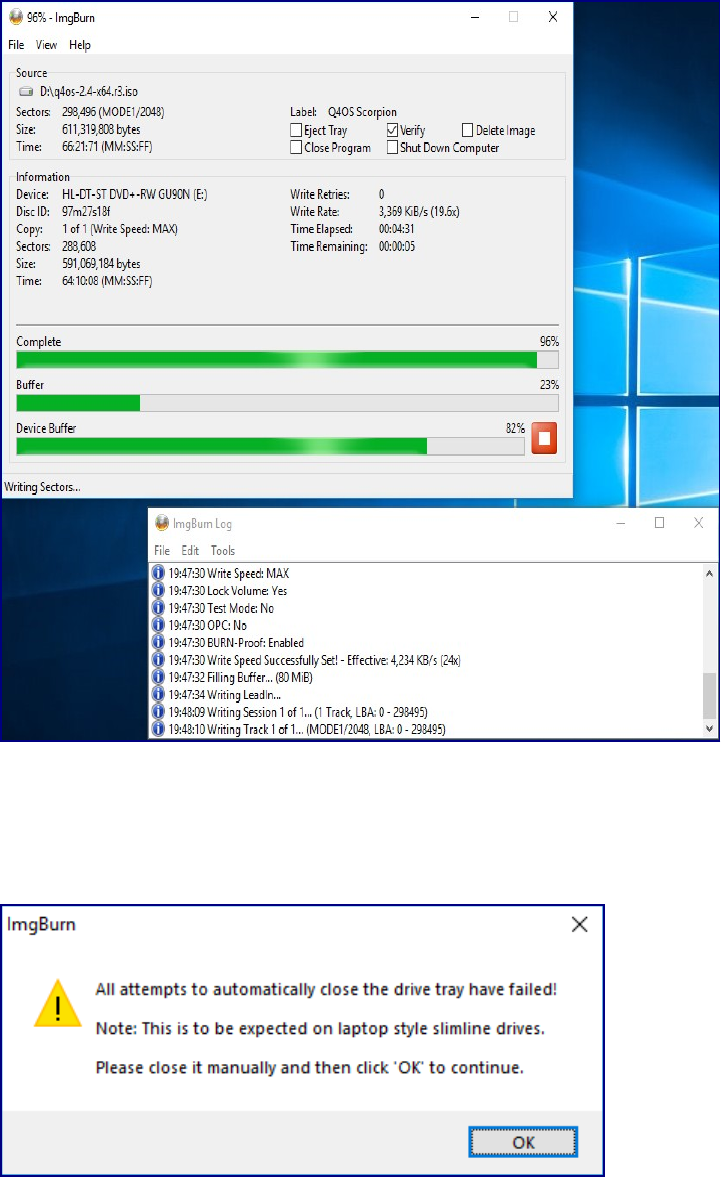Click the yellow warning icon in the dialog
Image resolution: width=721 pixels, height=1177 pixels.
[58, 1003]
